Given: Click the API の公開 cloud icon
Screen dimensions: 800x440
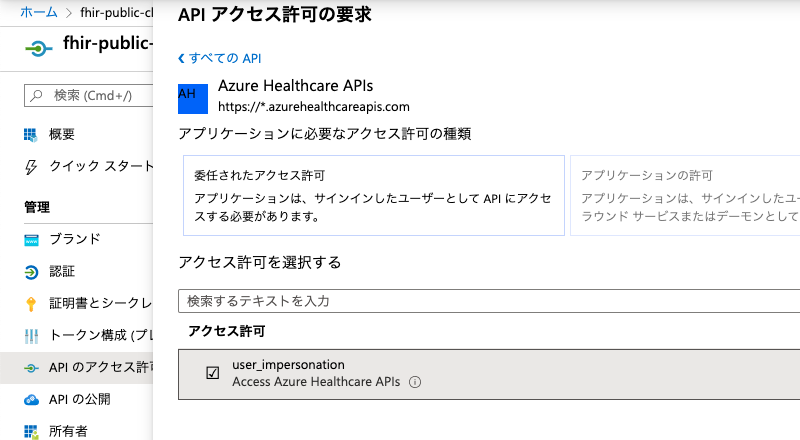Looking at the screenshot, I should [x=31, y=400].
